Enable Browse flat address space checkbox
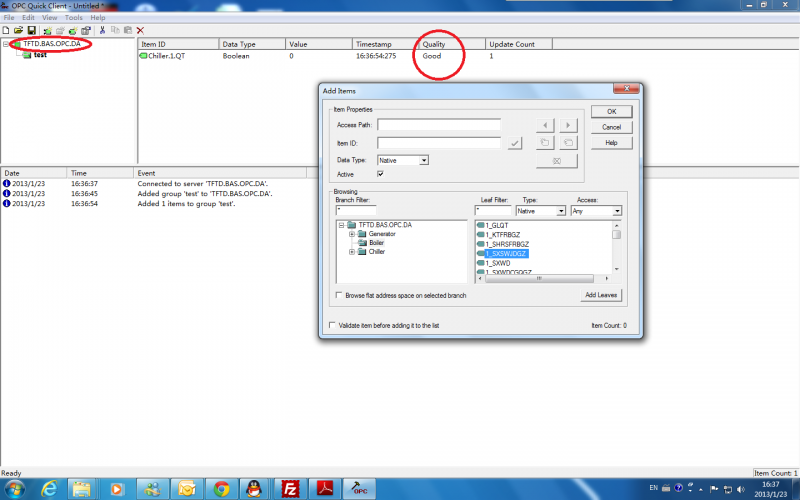Screen dimensions: 800x500 pyautogui.click(x=339, y=295)
